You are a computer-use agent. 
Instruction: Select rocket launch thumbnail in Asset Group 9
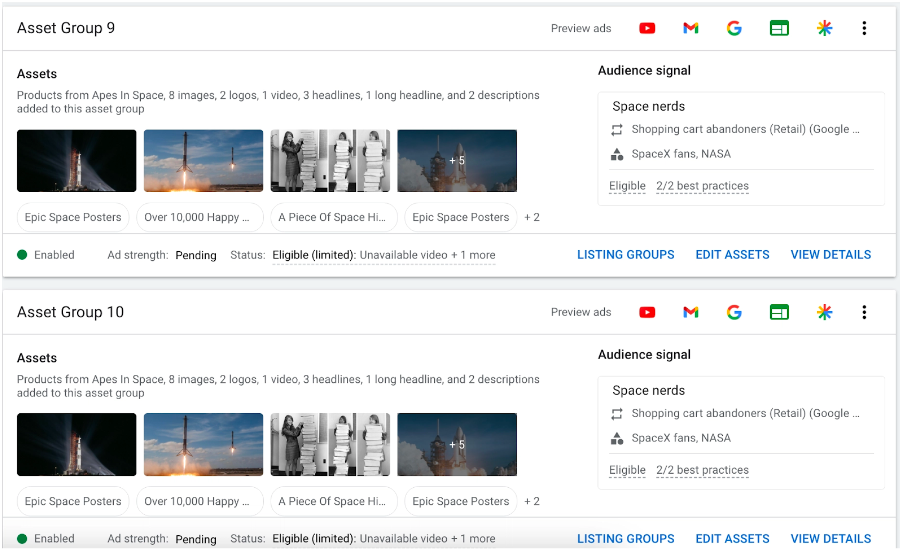click(x=204, y=160)
